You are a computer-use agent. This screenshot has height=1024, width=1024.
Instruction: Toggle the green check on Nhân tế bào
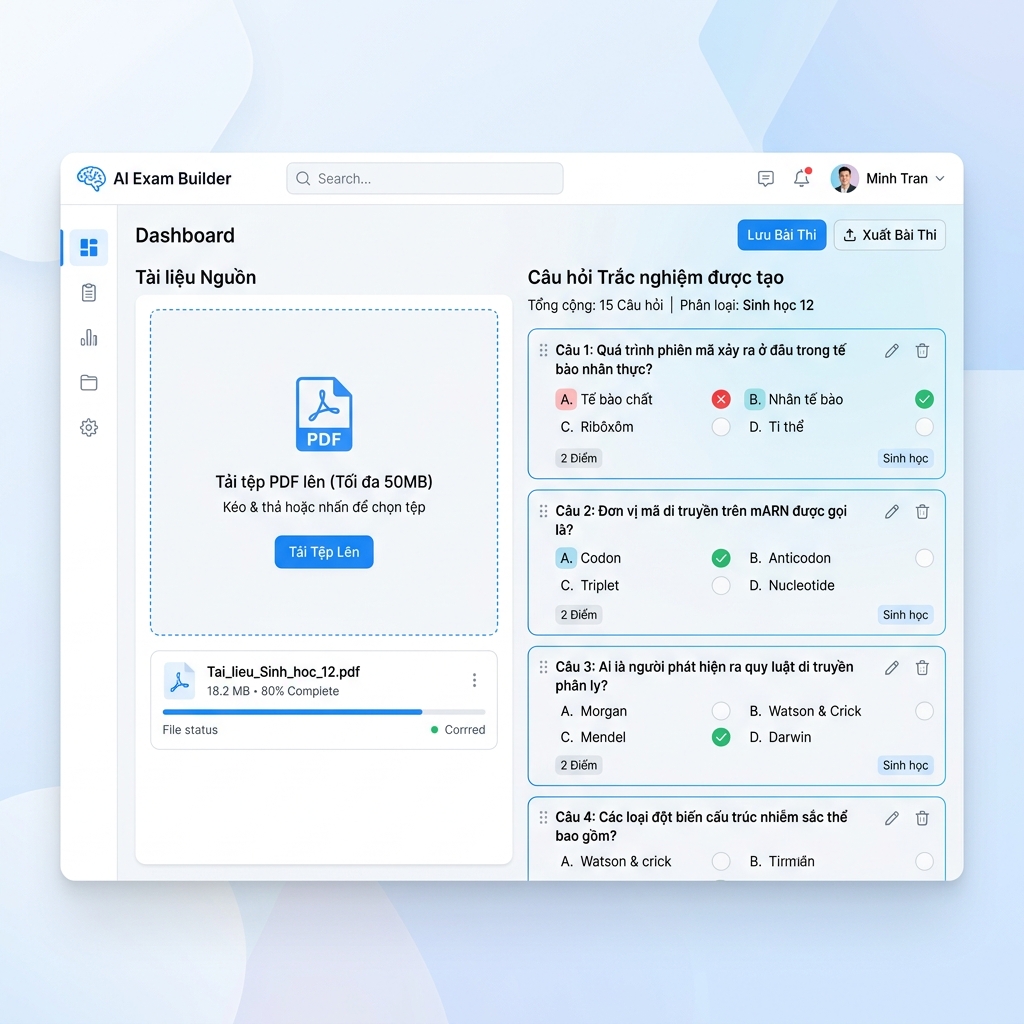[924, 399]
